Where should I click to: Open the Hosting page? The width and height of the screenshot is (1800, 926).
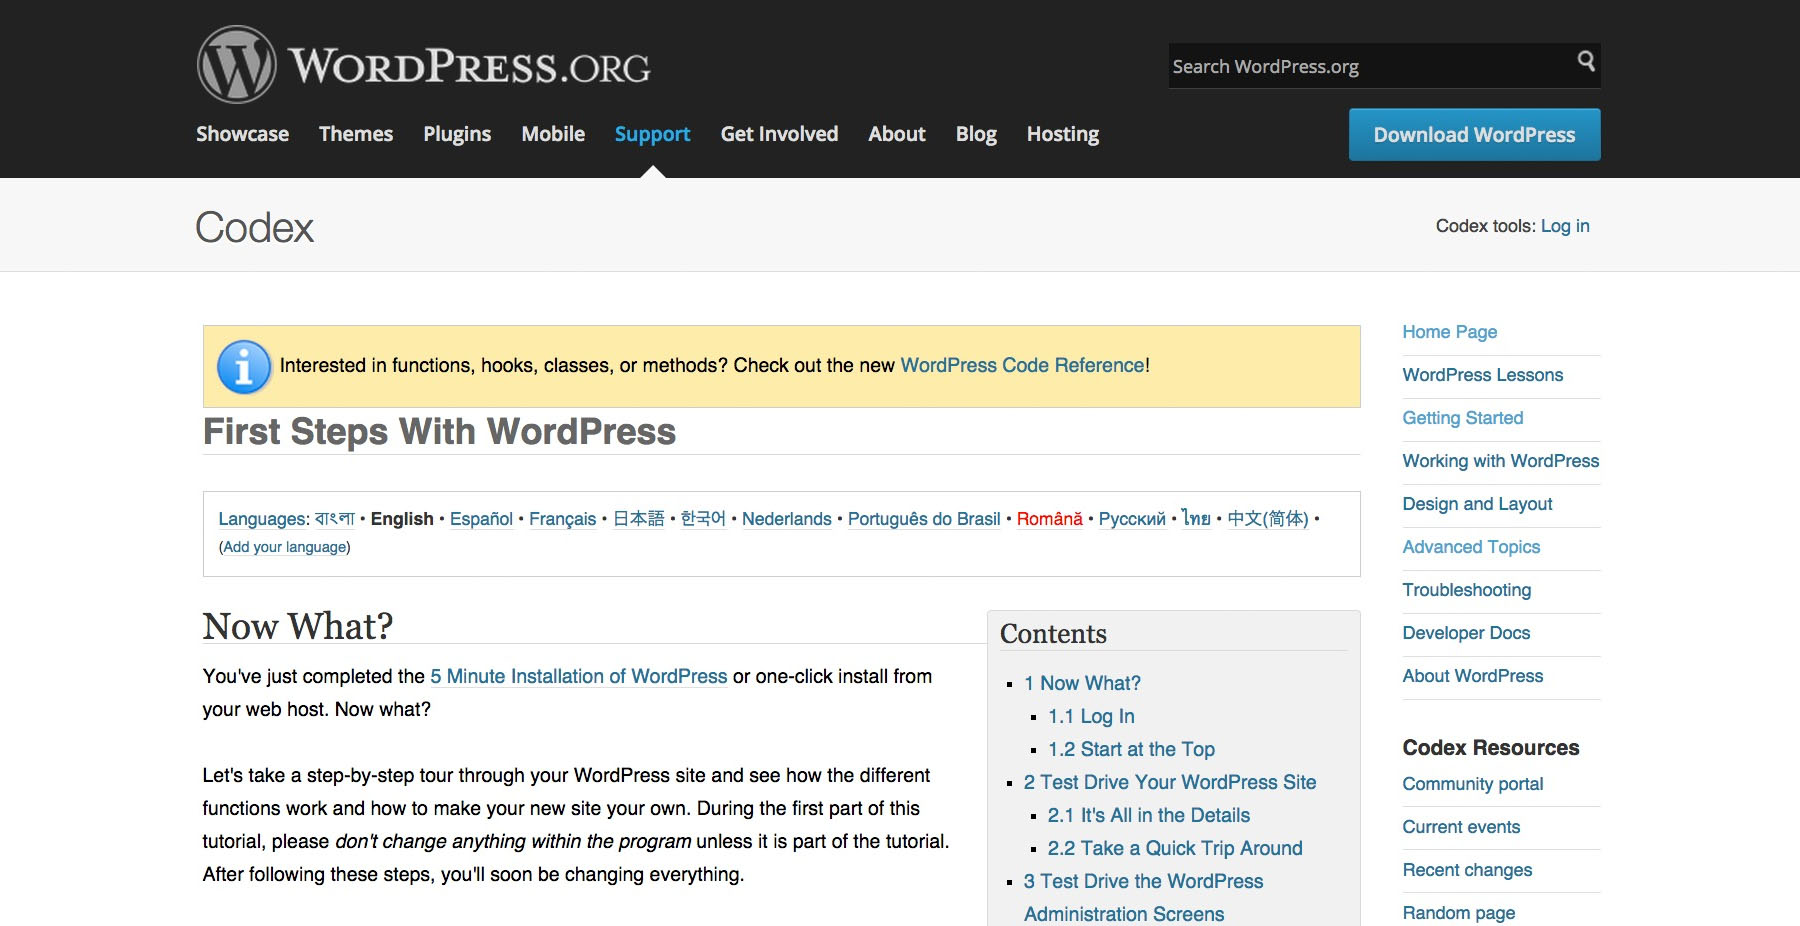tap(1062, 133)
